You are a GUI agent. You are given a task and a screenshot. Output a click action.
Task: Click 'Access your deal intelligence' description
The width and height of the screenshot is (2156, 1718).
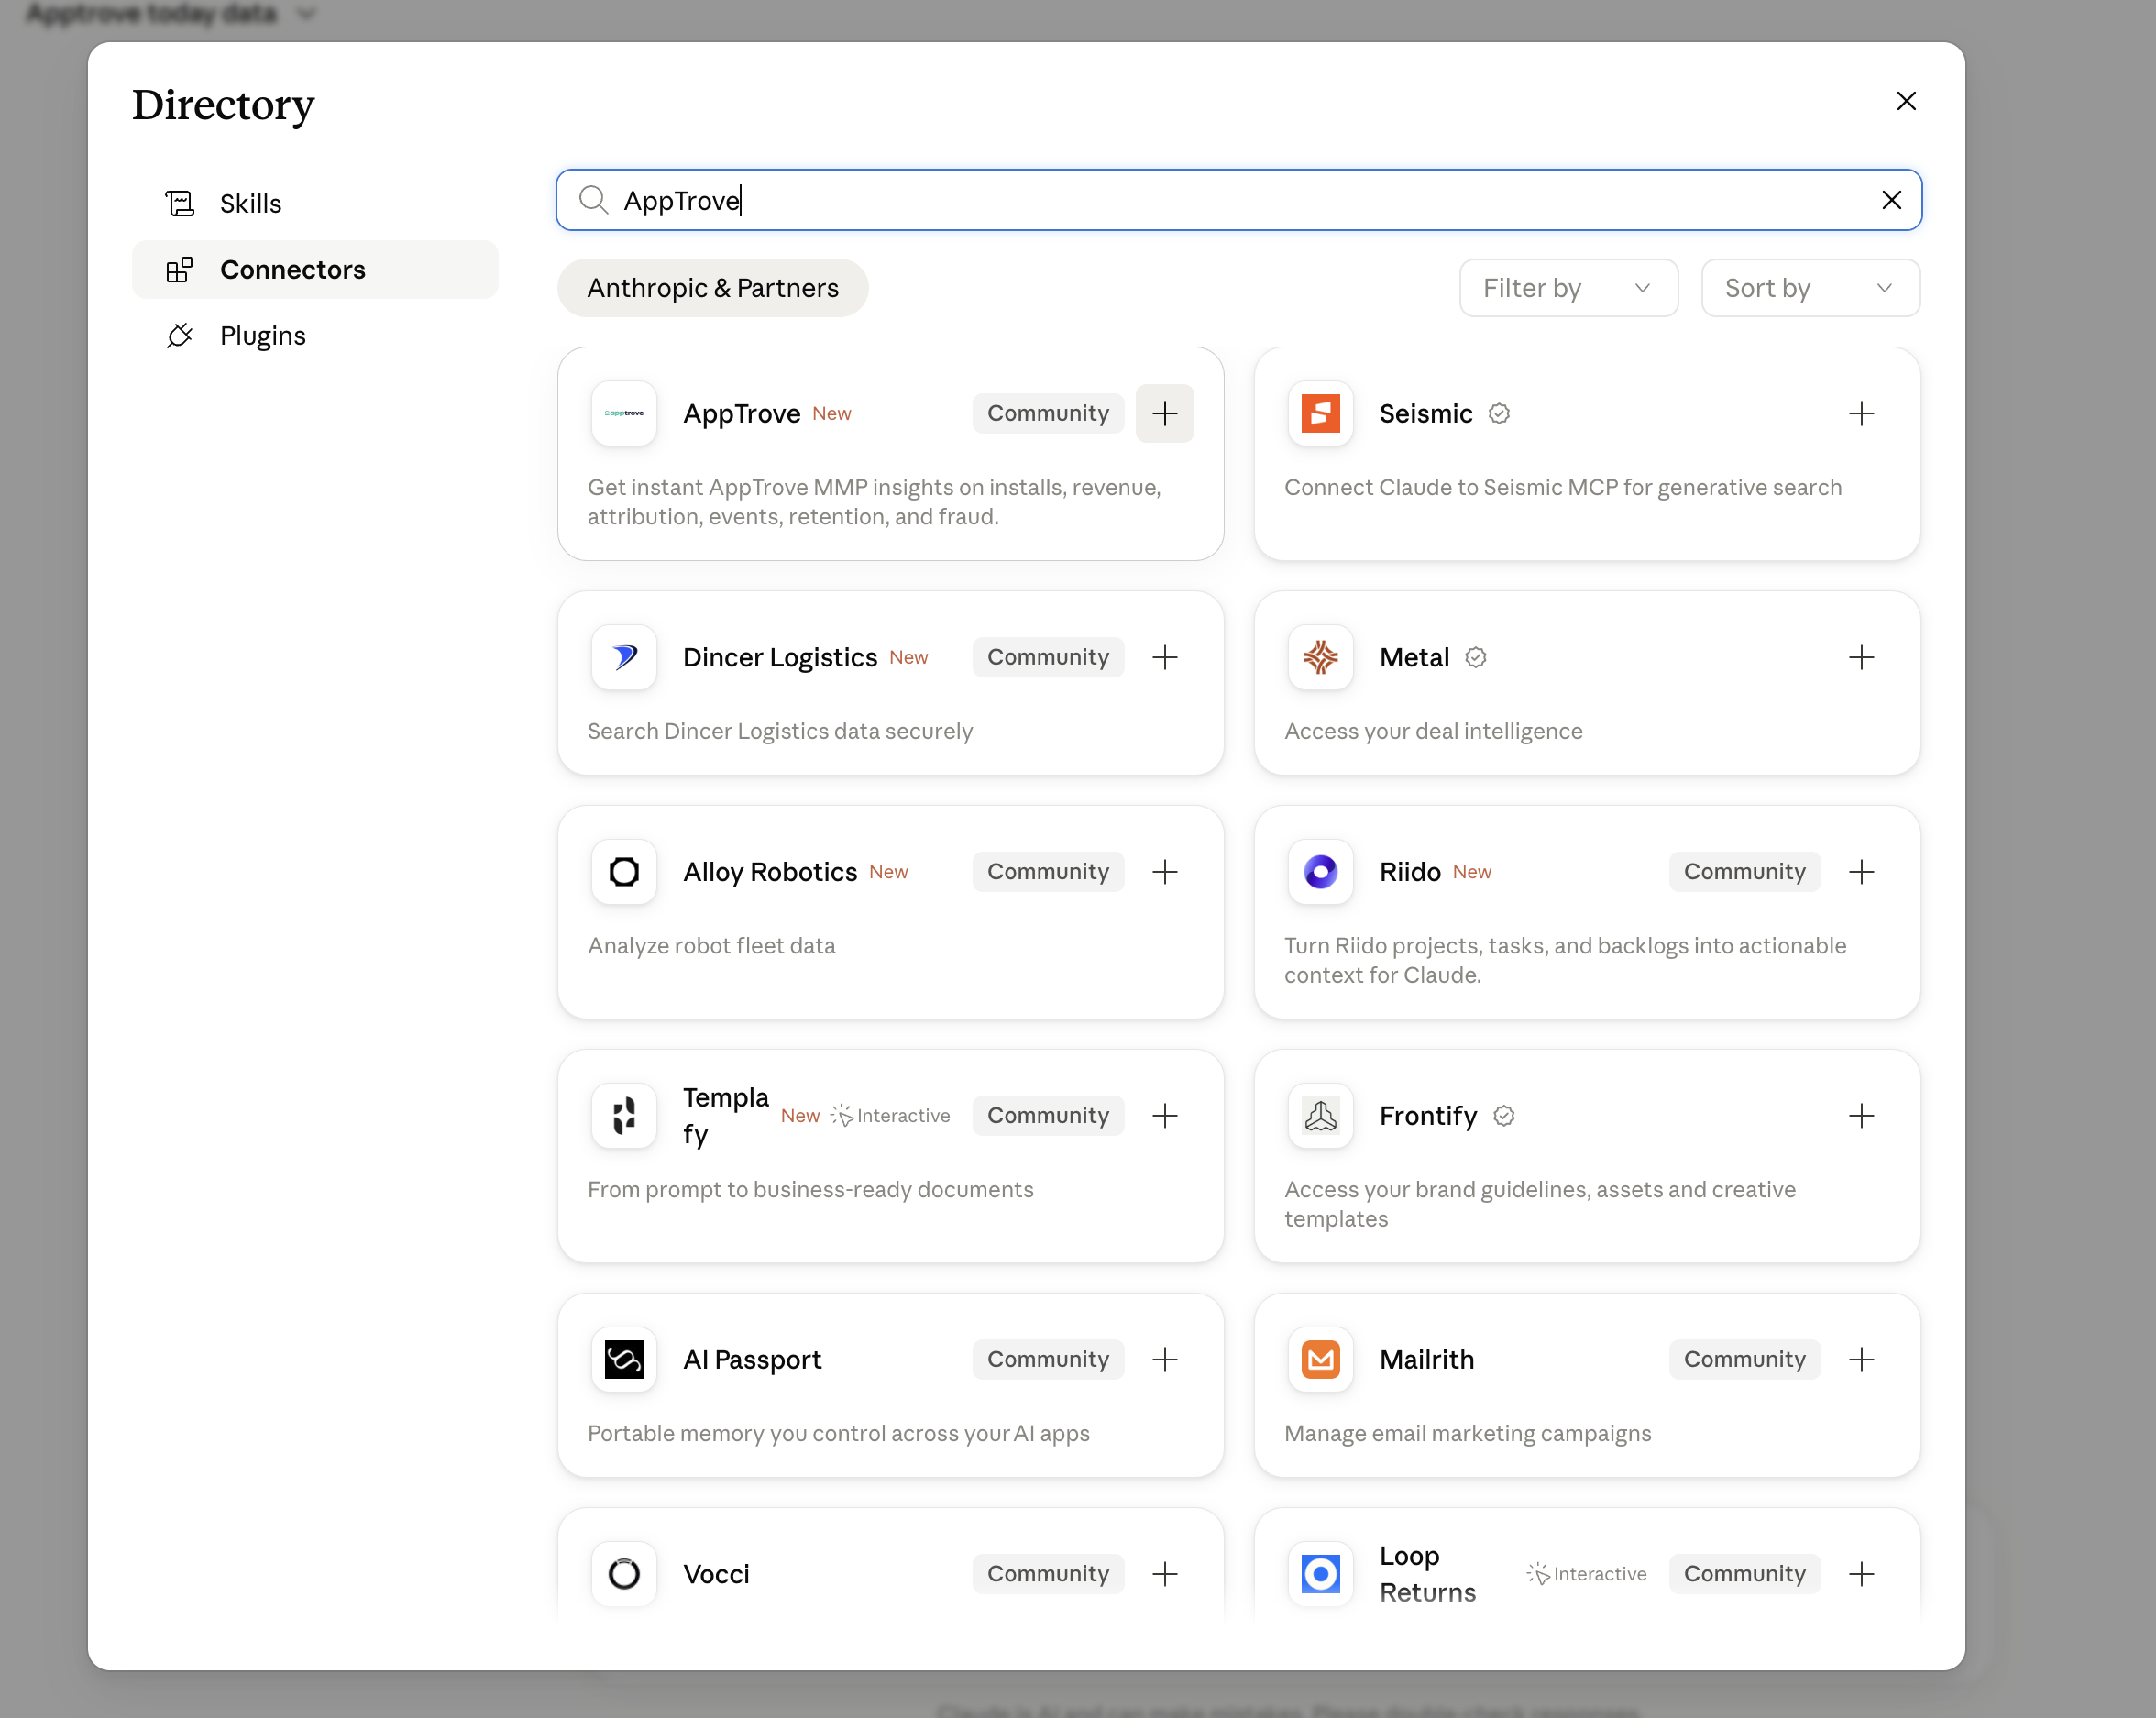coord(1433,731)
